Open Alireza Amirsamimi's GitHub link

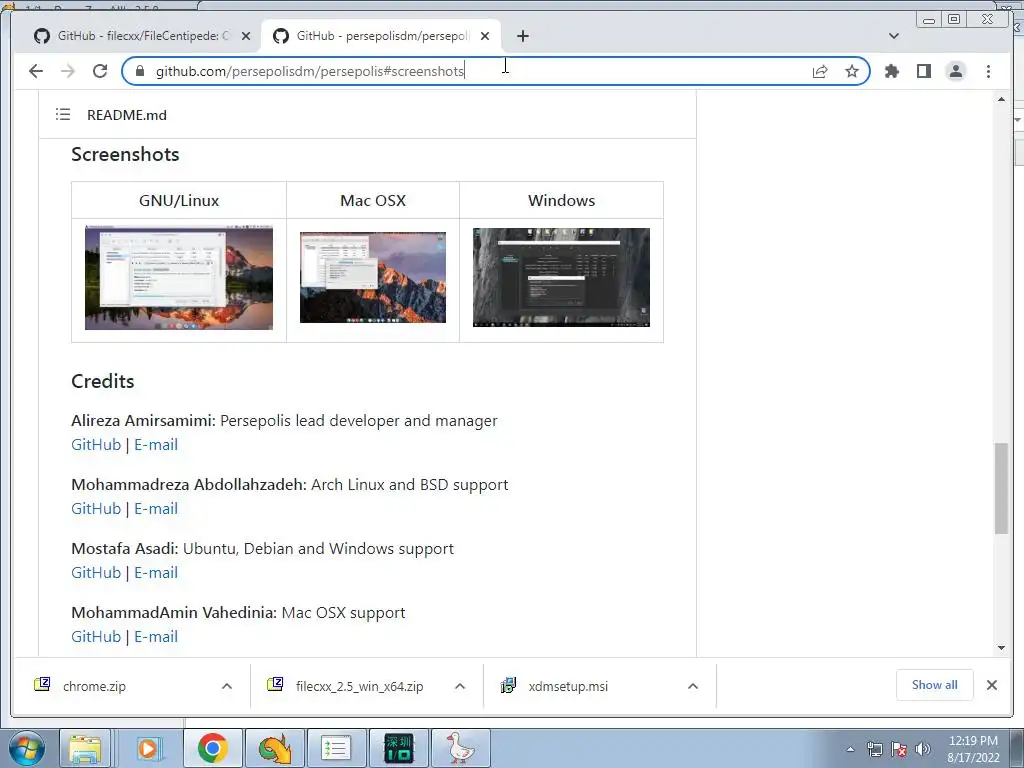pos(96,445)
